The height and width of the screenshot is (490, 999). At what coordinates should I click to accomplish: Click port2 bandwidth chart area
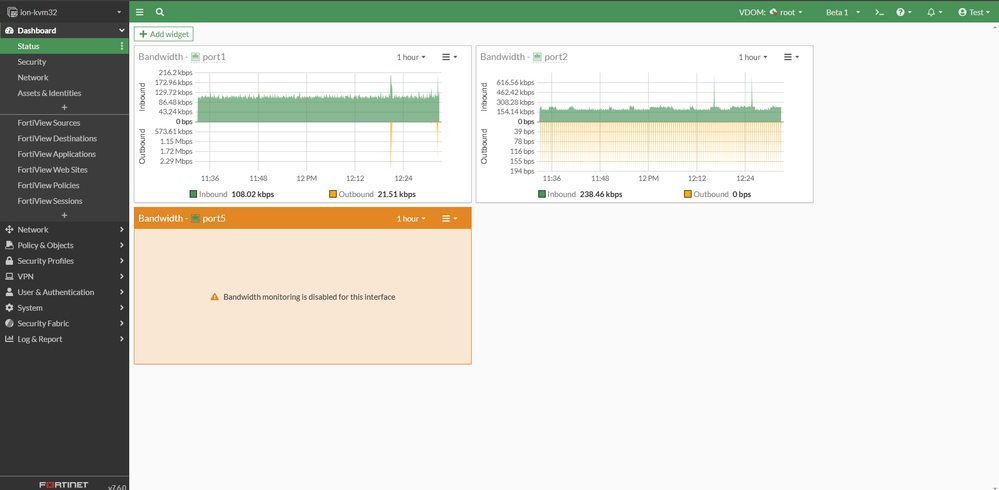click(x=660, y=122)
